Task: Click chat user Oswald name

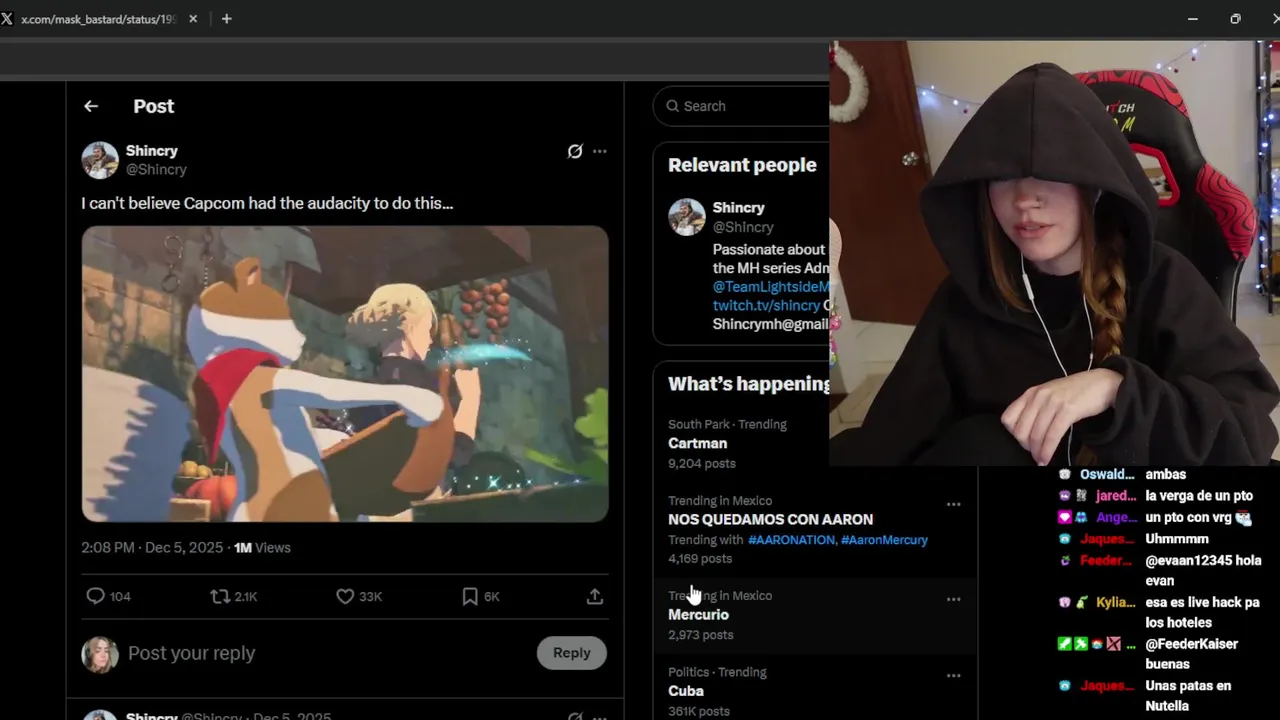Action: tap(1107, 475)
